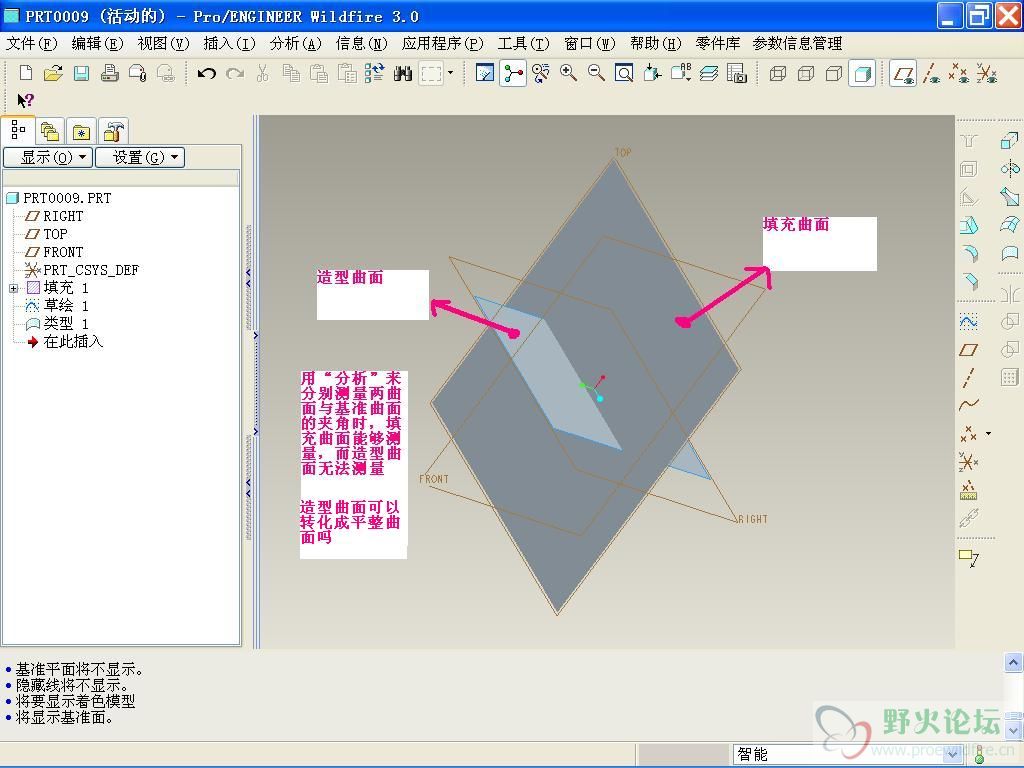Toggle datum axes visibility
Image resolution: width=1024 pixels, height=768 pixels.
931,73
